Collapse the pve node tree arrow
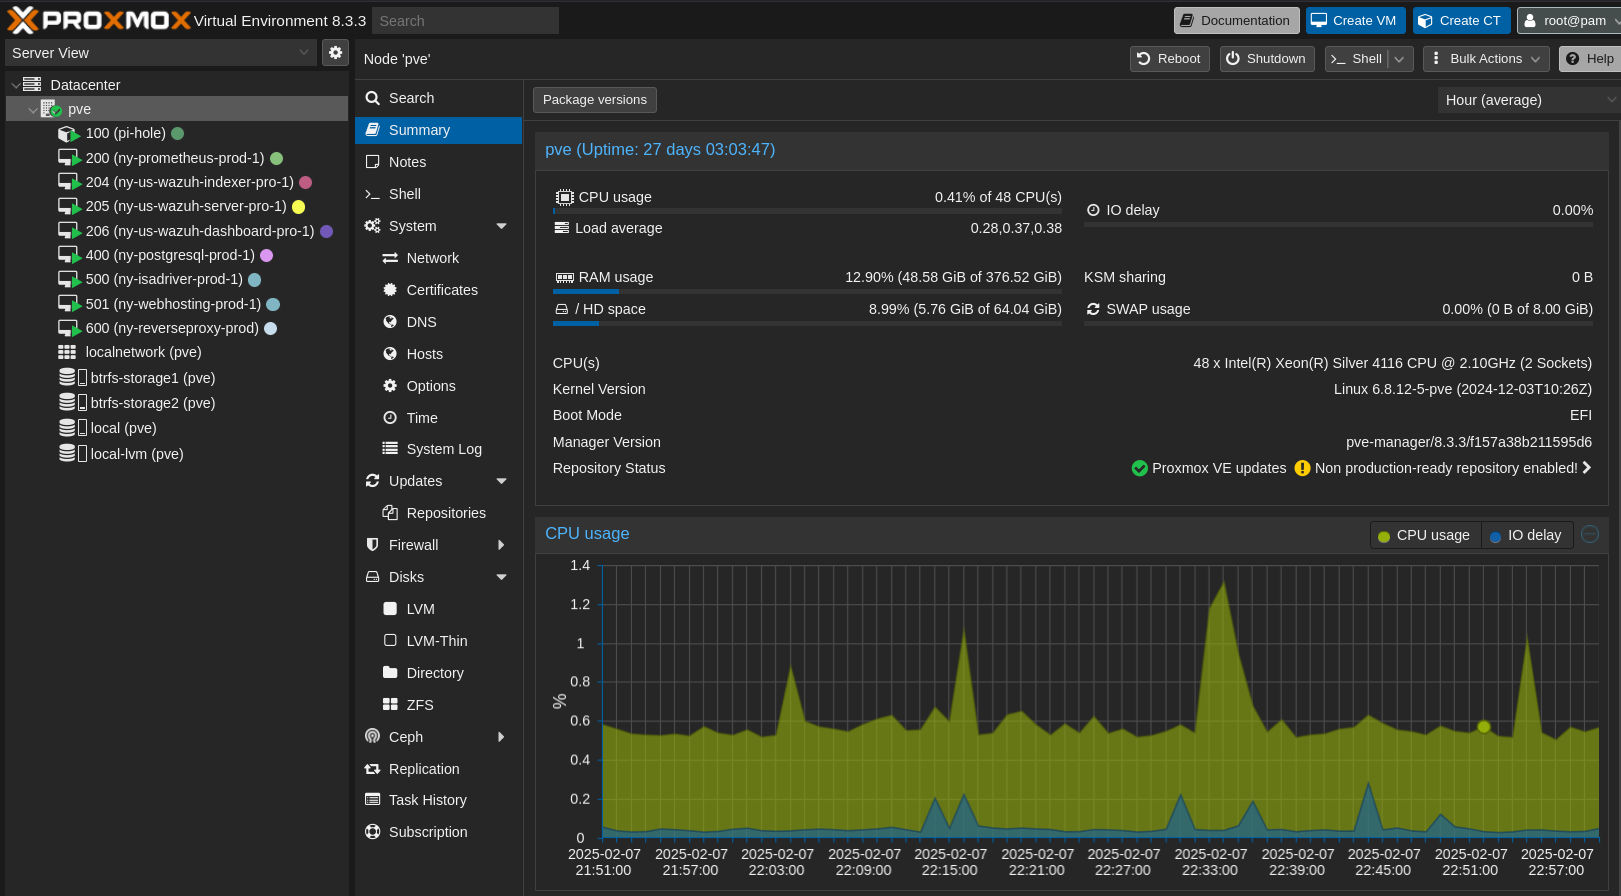The image size is (1621, 896). point(33,110)
